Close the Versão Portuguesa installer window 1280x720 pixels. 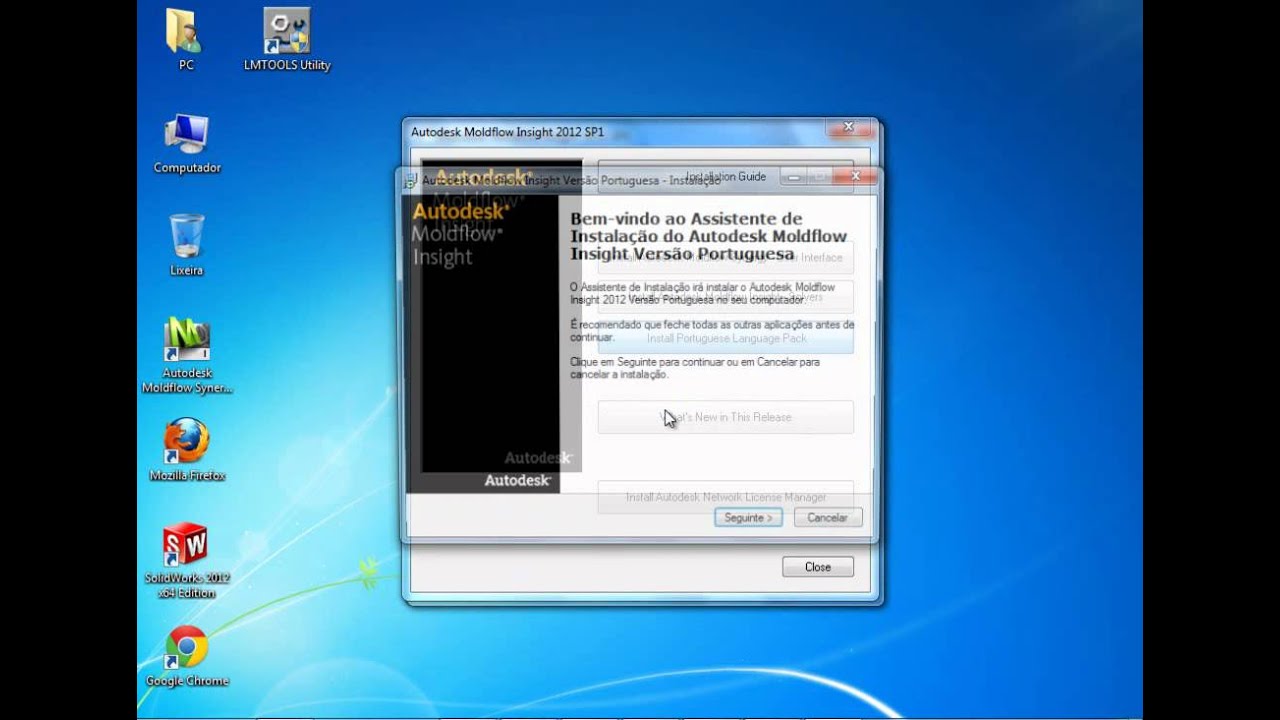tap(855, 177)
